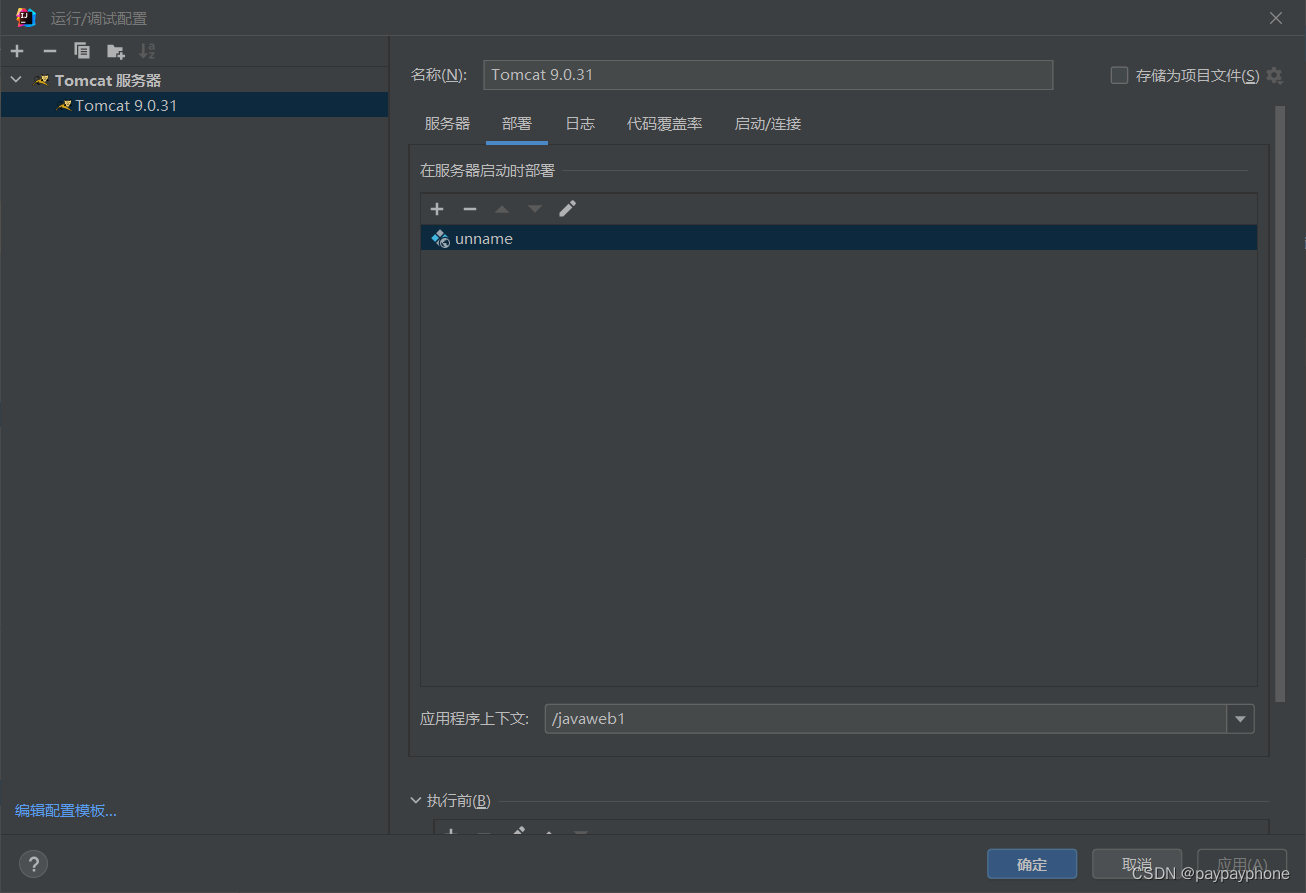Screen dimensions: 1306x893
Task: Click the remove deployment minus icon
Action: [x=470, y=208]
